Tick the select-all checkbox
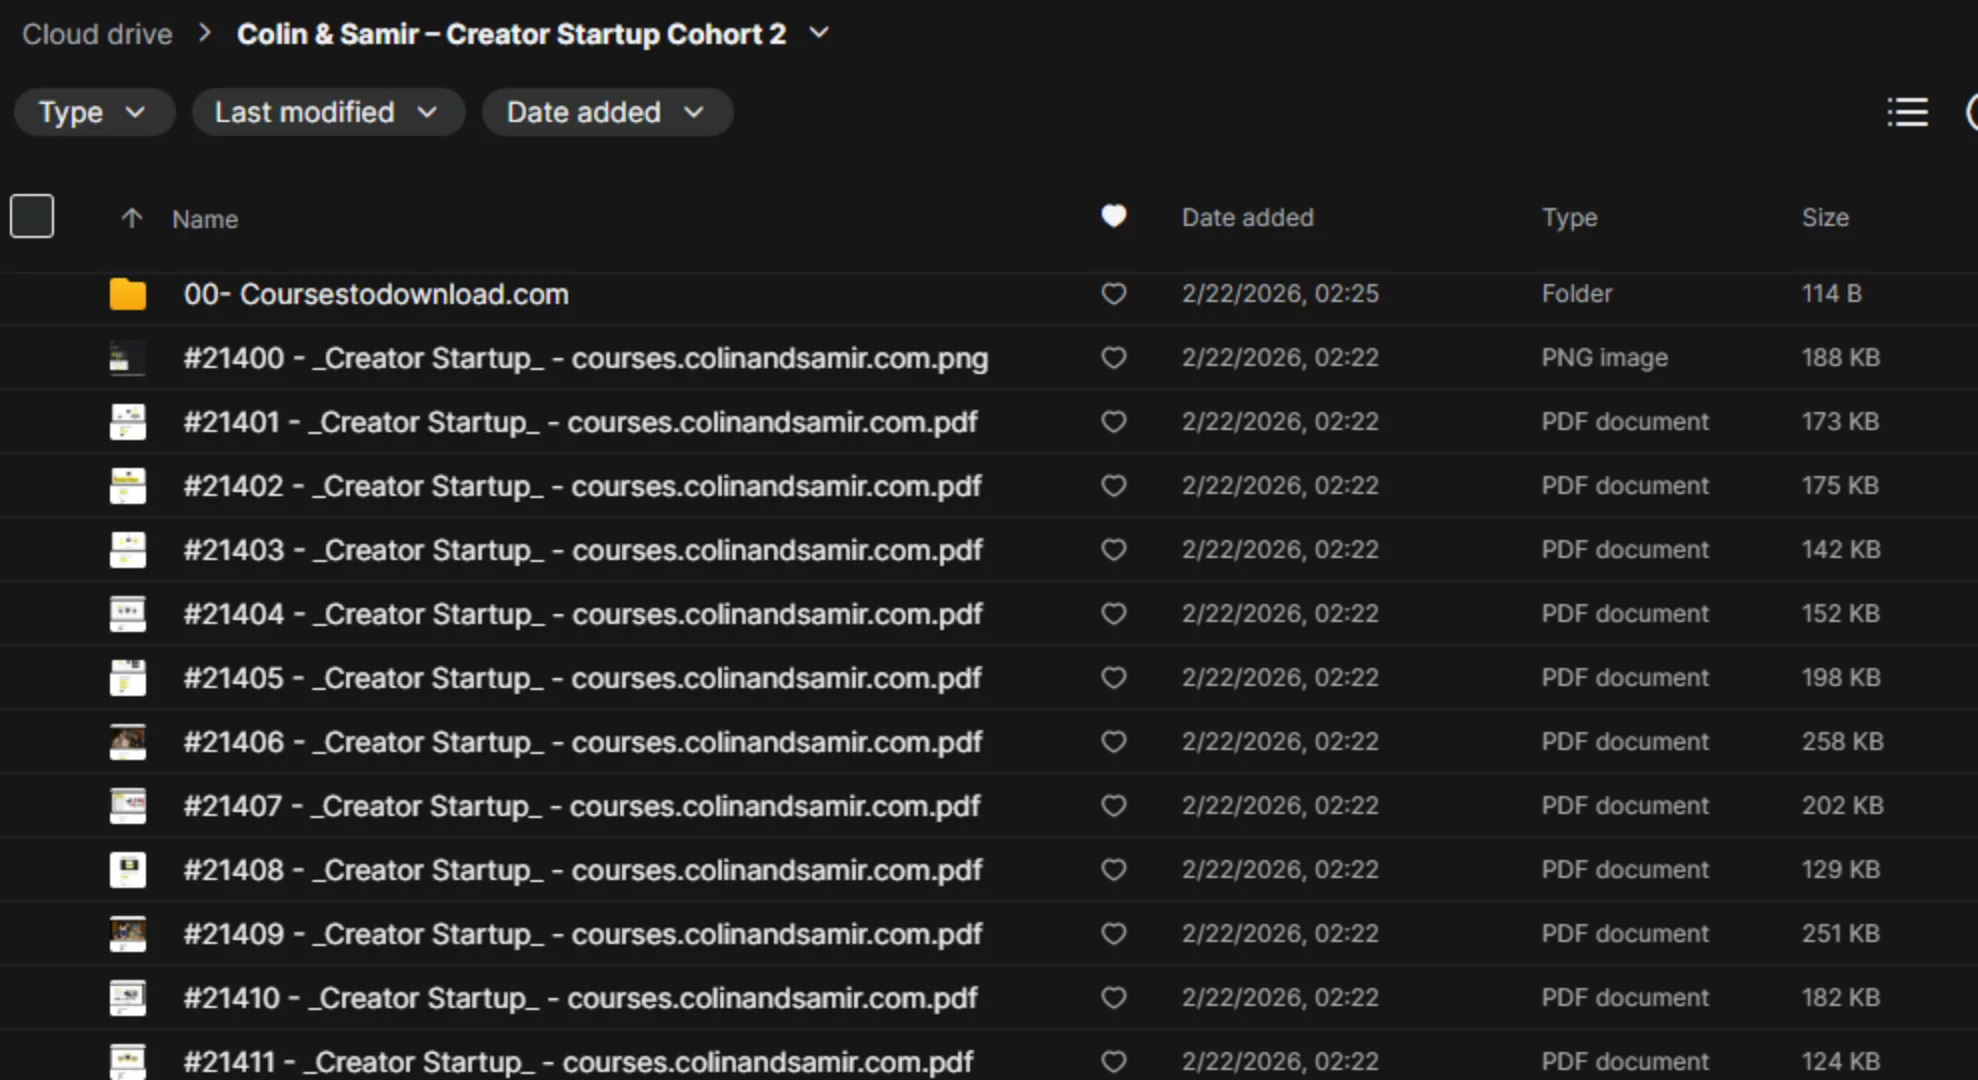 [32, 216]
